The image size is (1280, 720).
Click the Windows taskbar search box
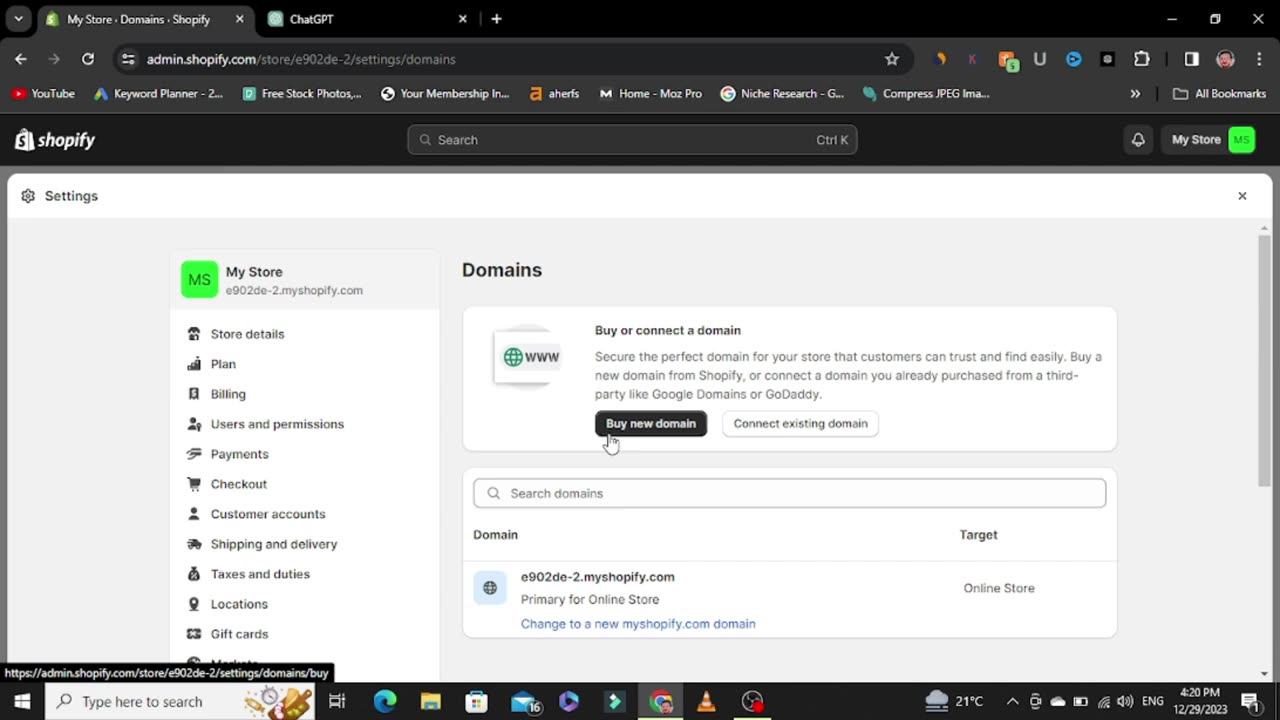(x=180, y=701)
